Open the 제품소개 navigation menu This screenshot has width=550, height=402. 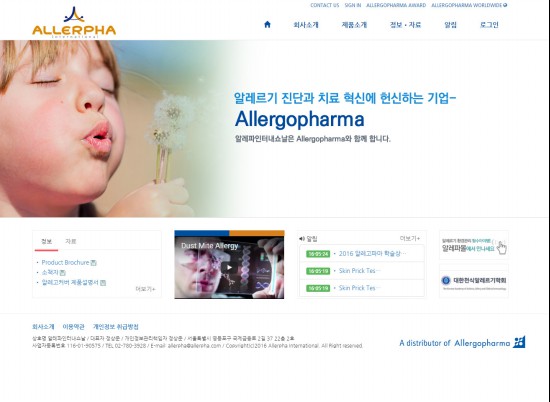(x=354, y=25)
